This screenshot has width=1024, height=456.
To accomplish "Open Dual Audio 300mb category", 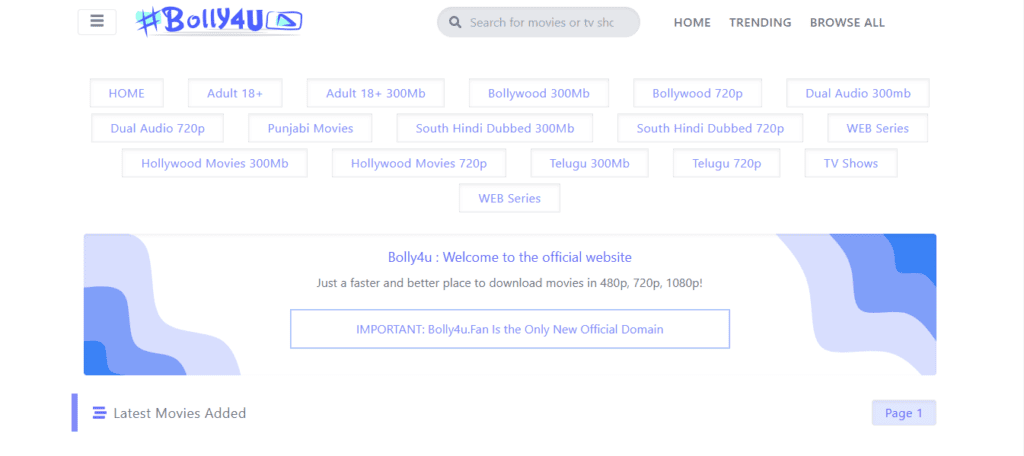I will [857, 93].
